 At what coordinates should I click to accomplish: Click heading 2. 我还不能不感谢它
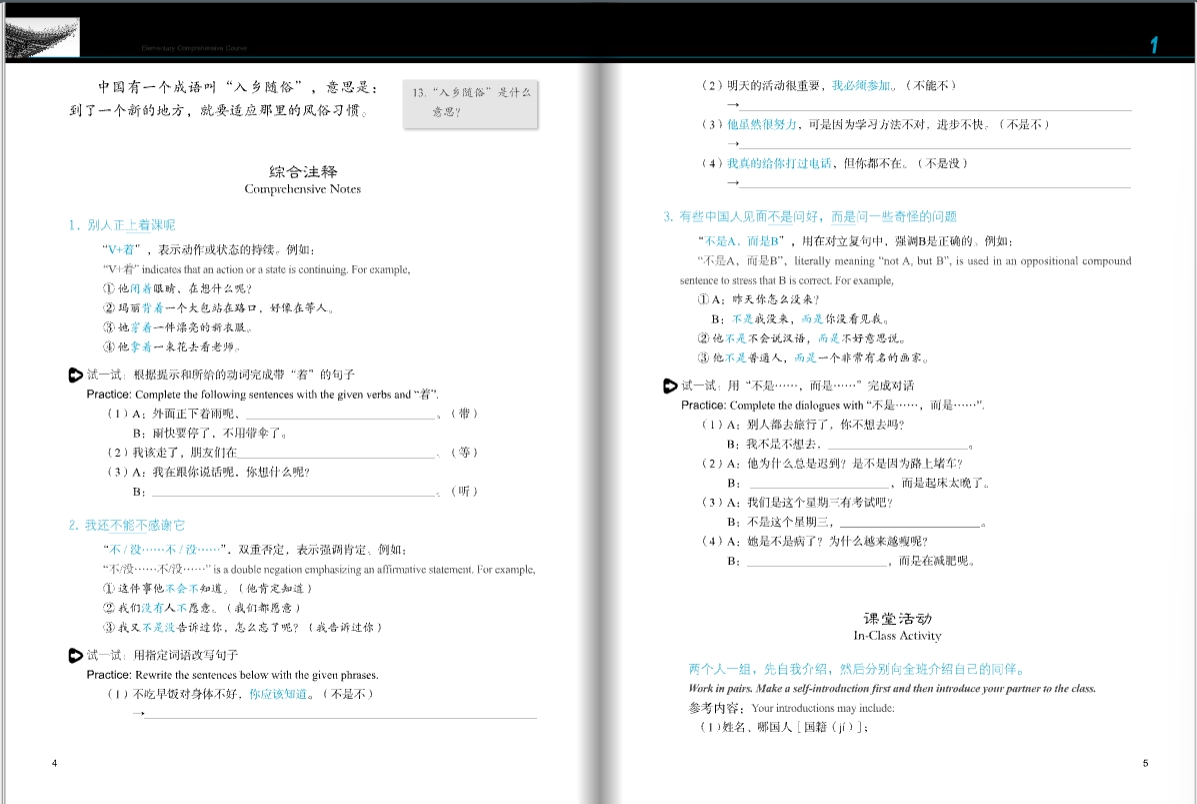click(x=126, y=525)
